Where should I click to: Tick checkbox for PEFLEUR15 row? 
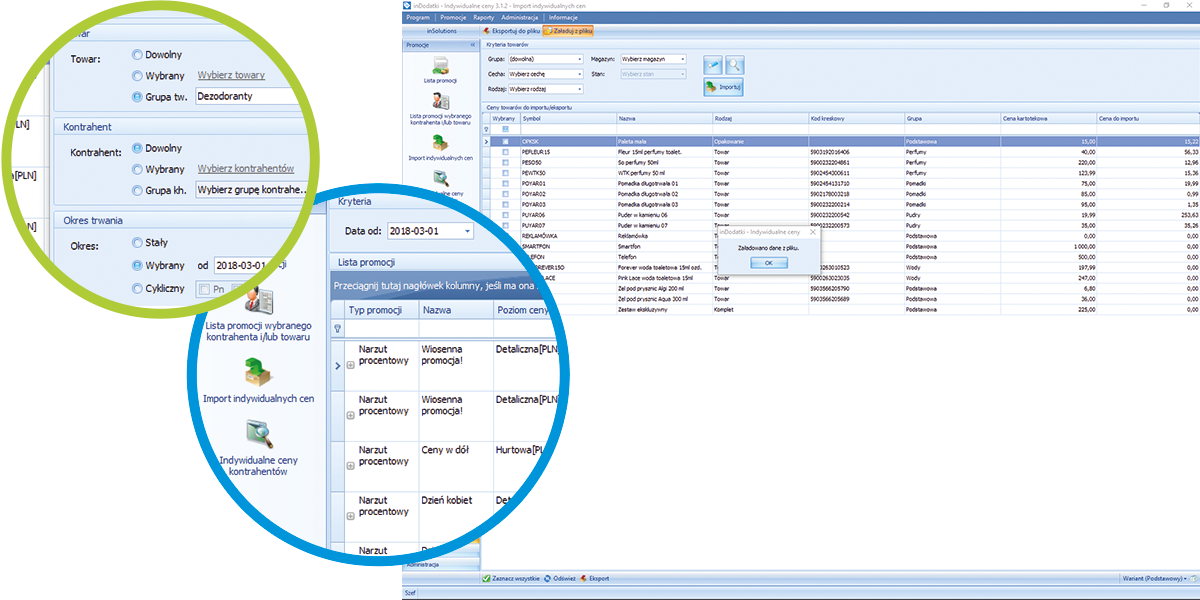[x=505, y=151]
